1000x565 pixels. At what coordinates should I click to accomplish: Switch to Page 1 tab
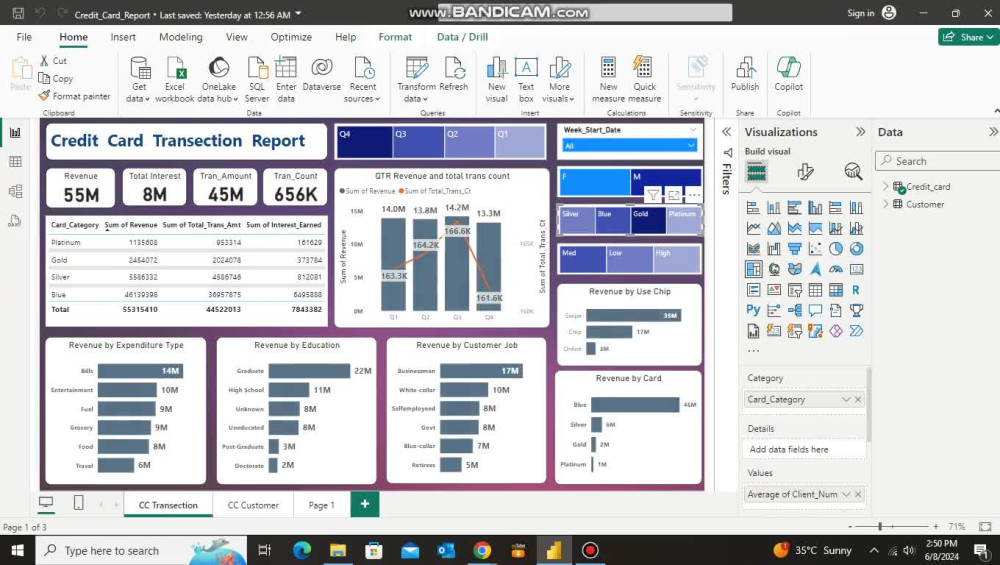321,505
